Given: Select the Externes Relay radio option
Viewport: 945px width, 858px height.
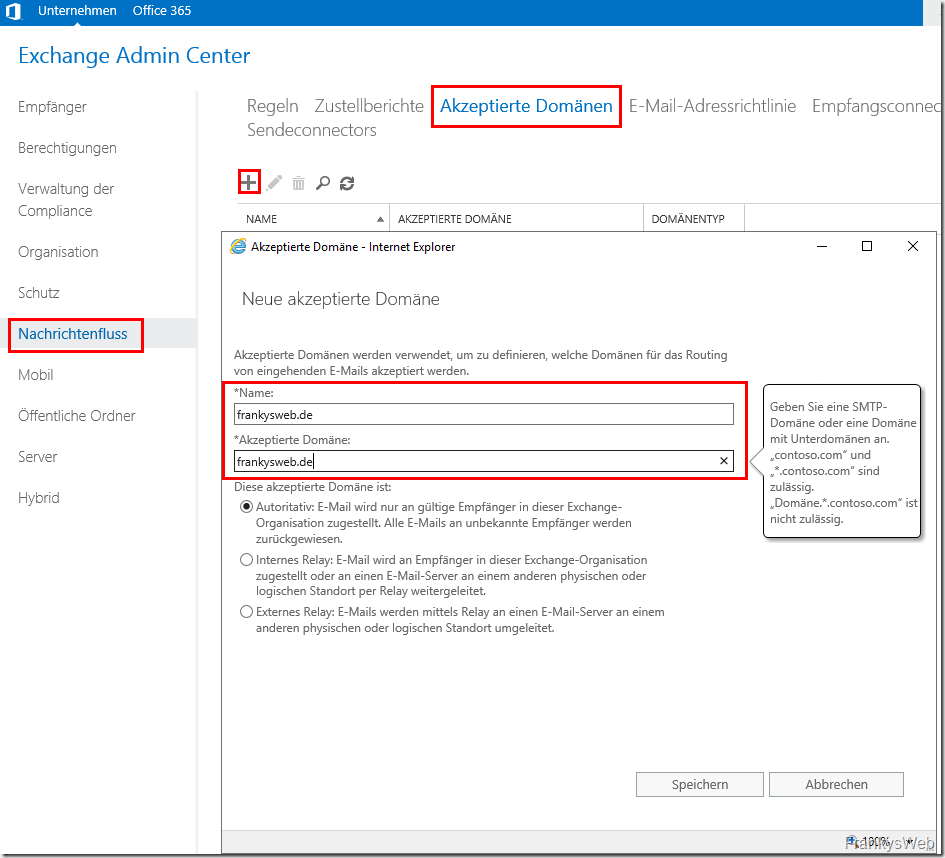Looking at the screenshot, I should tap(247, 612).
